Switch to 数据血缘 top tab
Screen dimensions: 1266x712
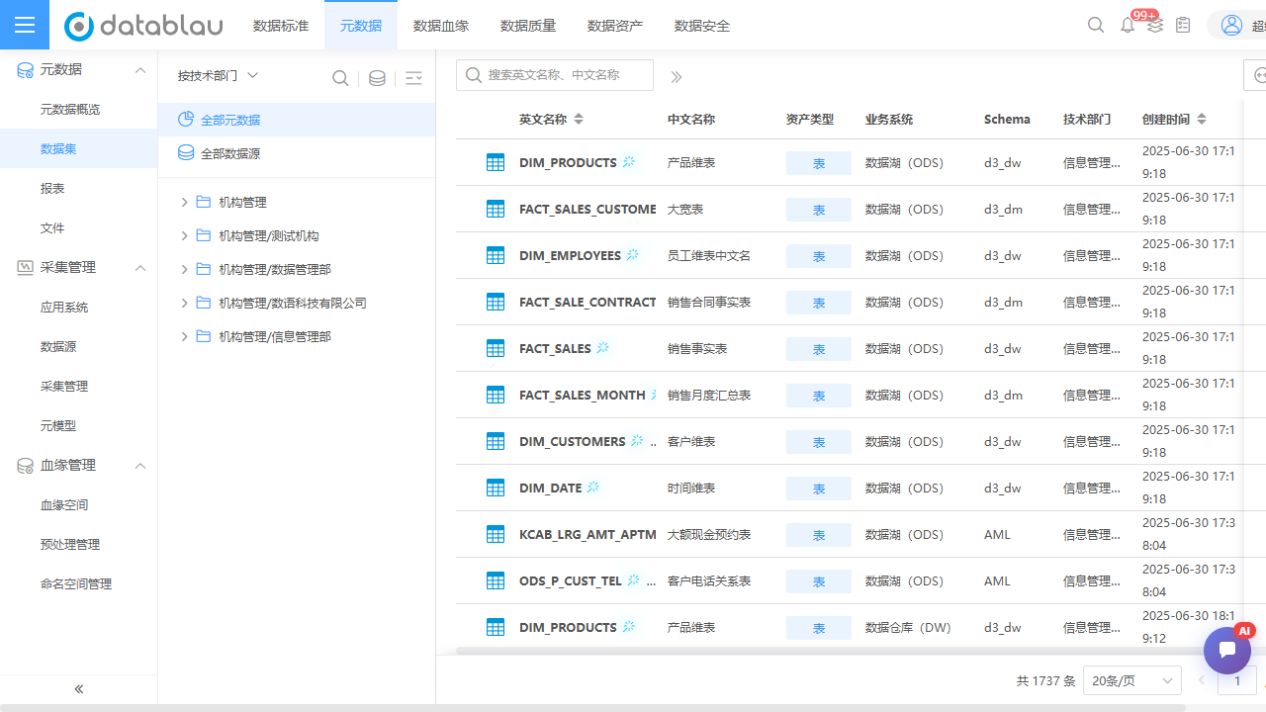(x=441, y=26)
